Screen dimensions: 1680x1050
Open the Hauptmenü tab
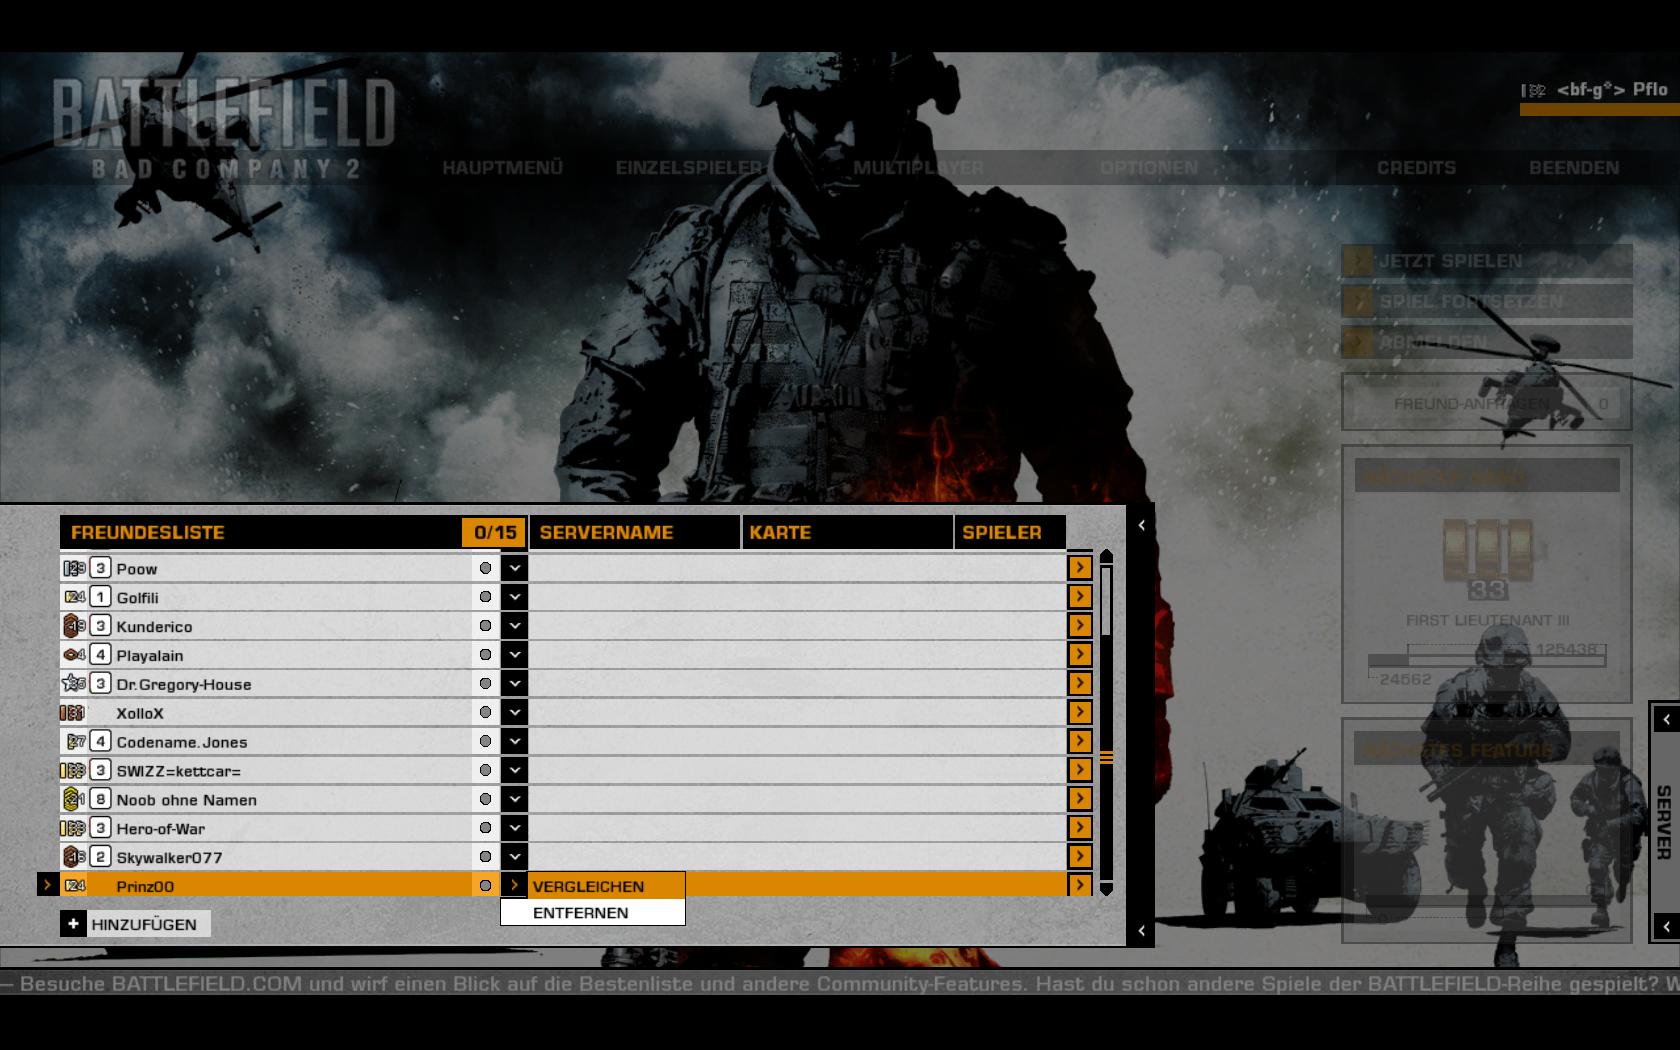click(502, 168)
